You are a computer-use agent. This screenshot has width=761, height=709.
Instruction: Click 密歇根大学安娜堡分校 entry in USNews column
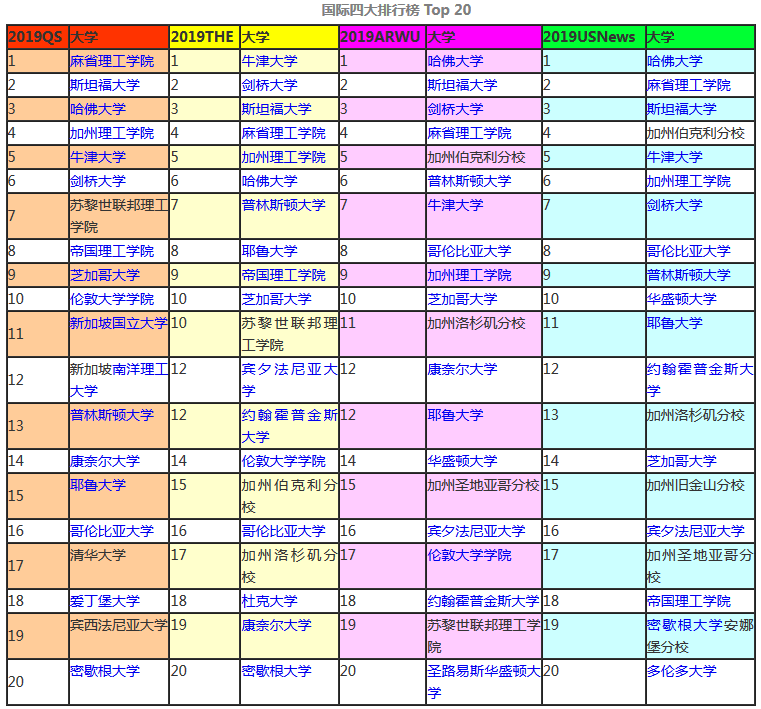tap(700, 636)
